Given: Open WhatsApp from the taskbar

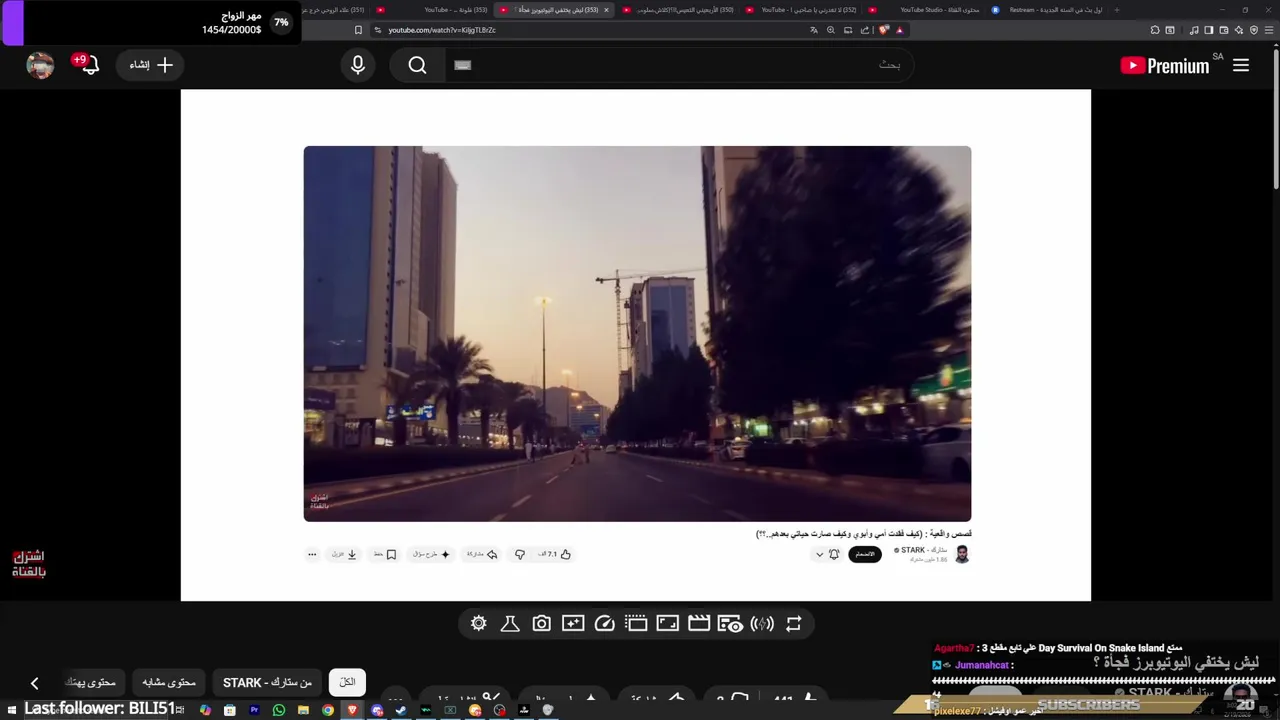Looking at the screenshot, I should pos(279,710).
